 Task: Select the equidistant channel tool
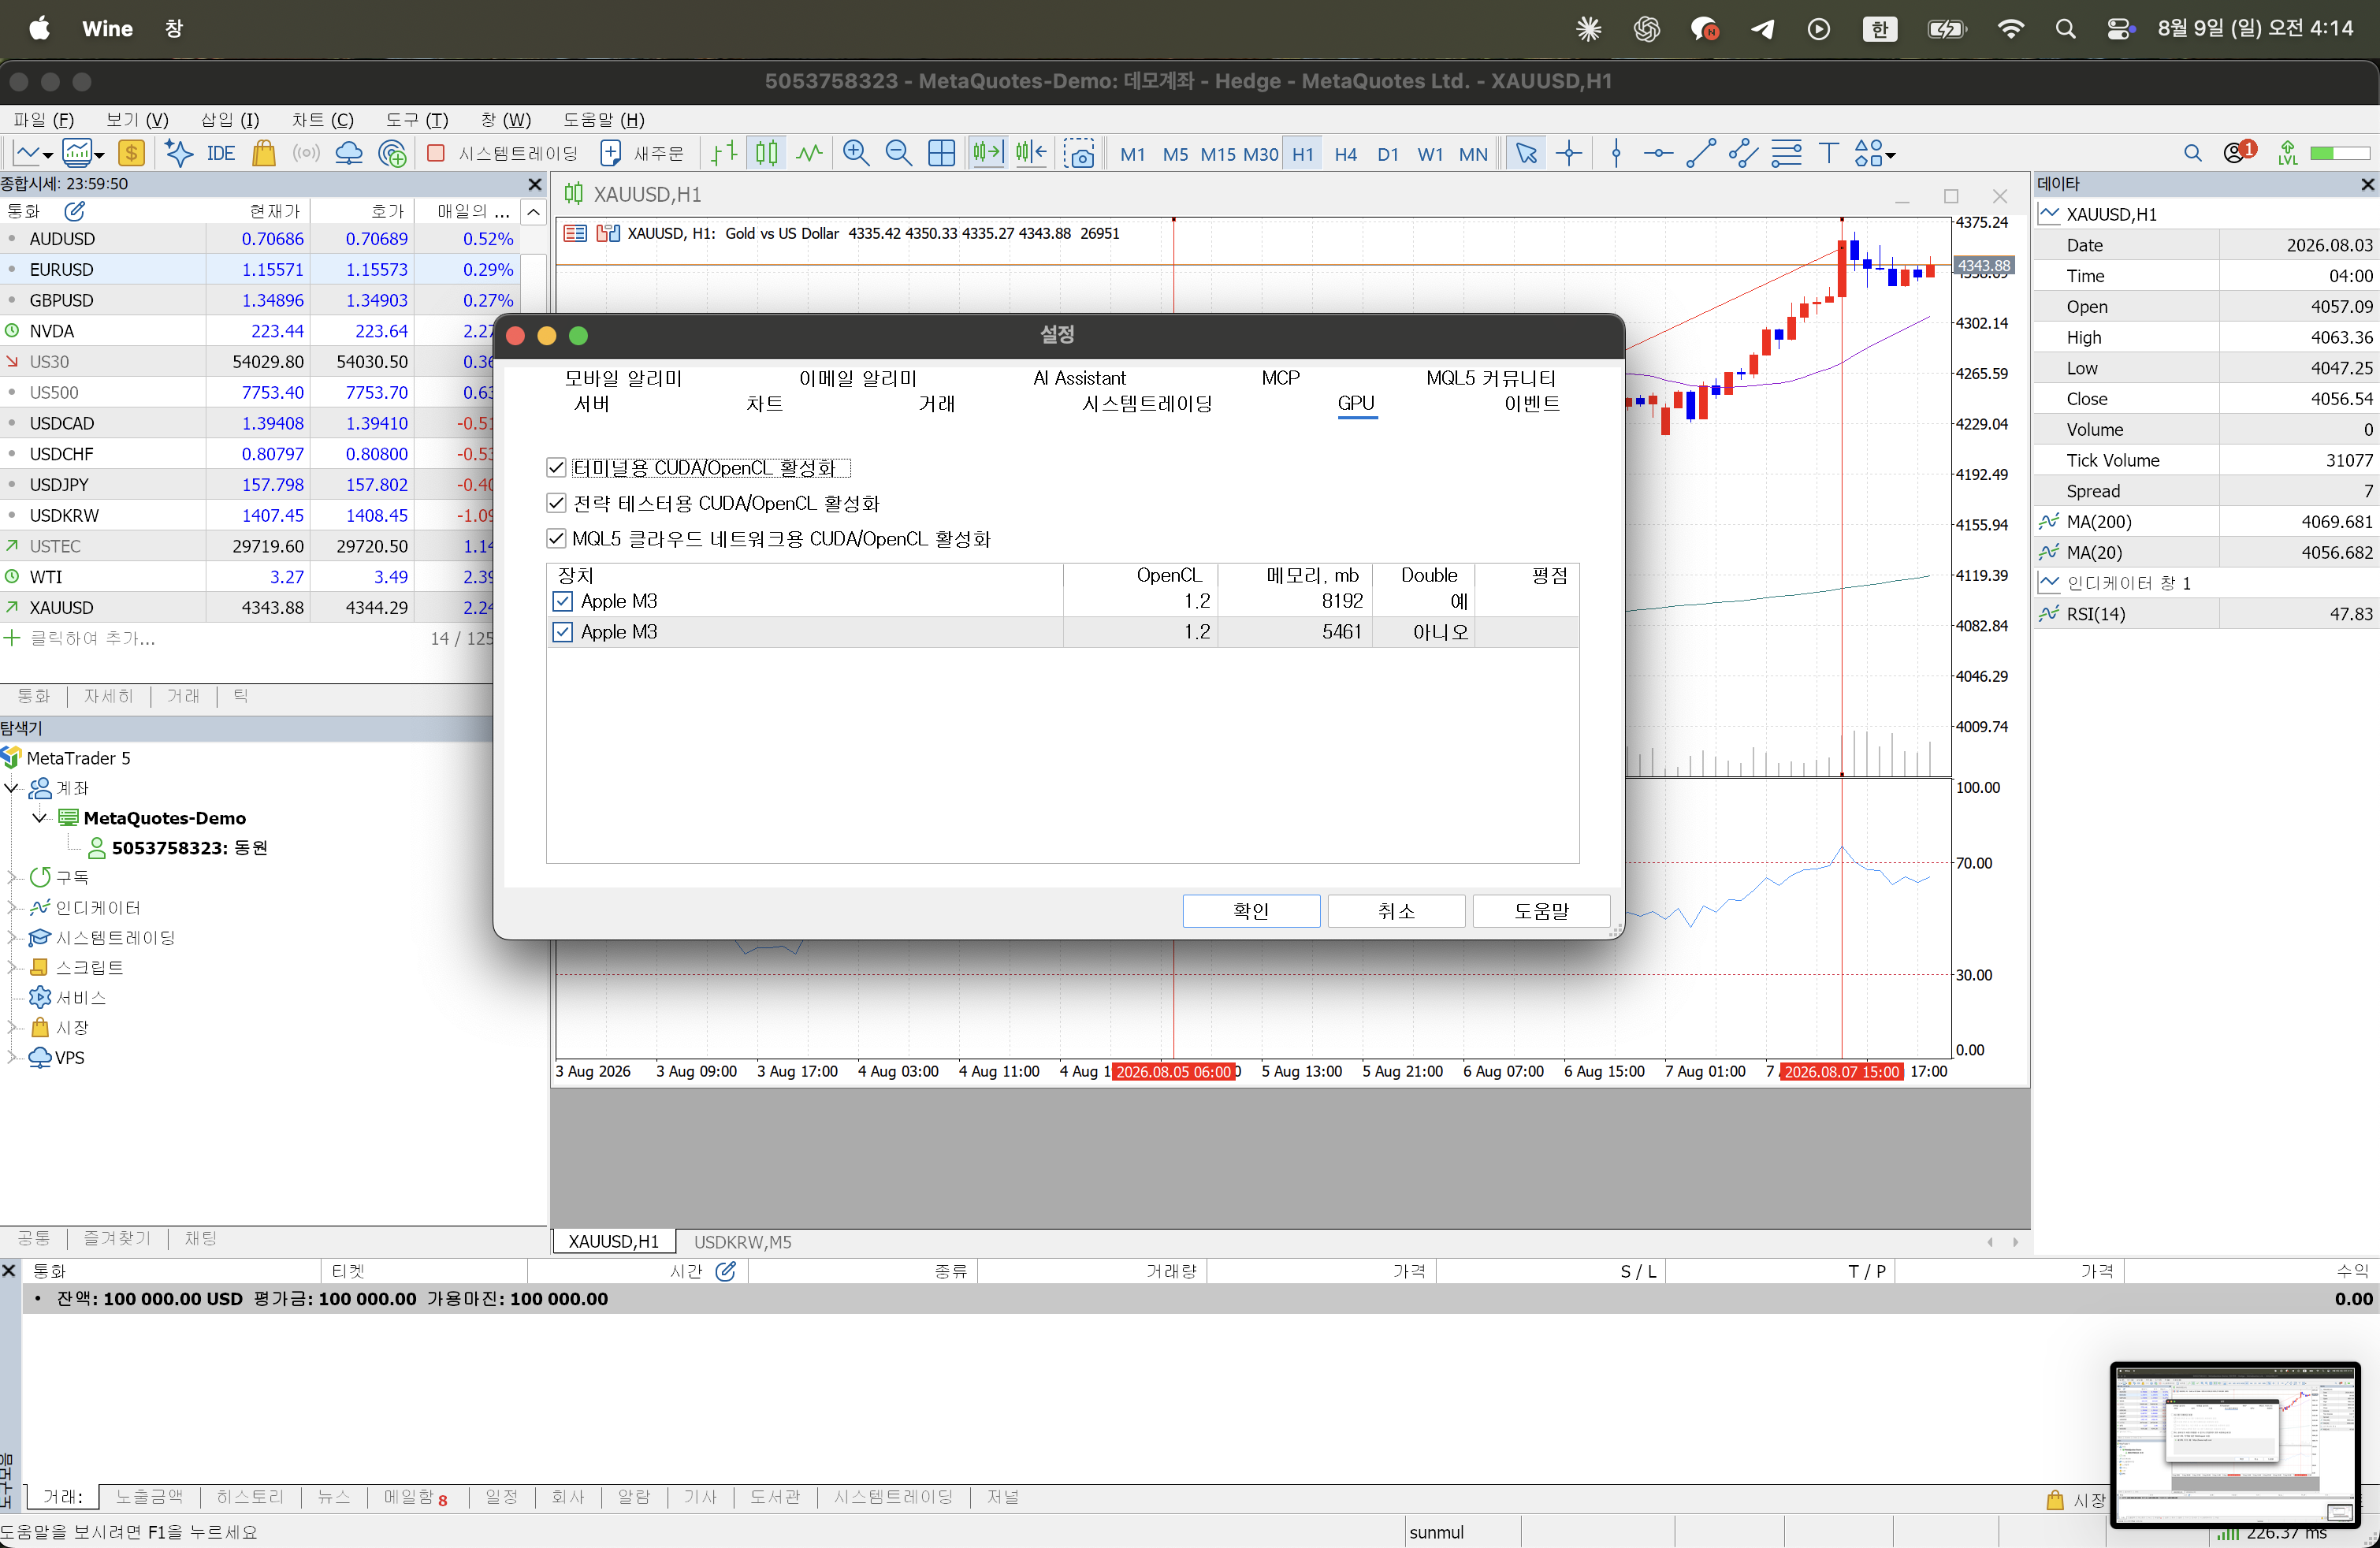[1743, 153]
